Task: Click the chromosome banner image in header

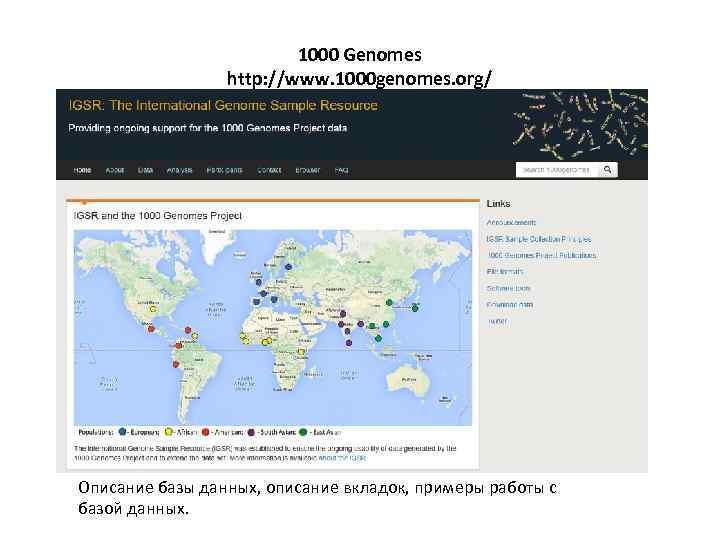Action: point(580,124)
